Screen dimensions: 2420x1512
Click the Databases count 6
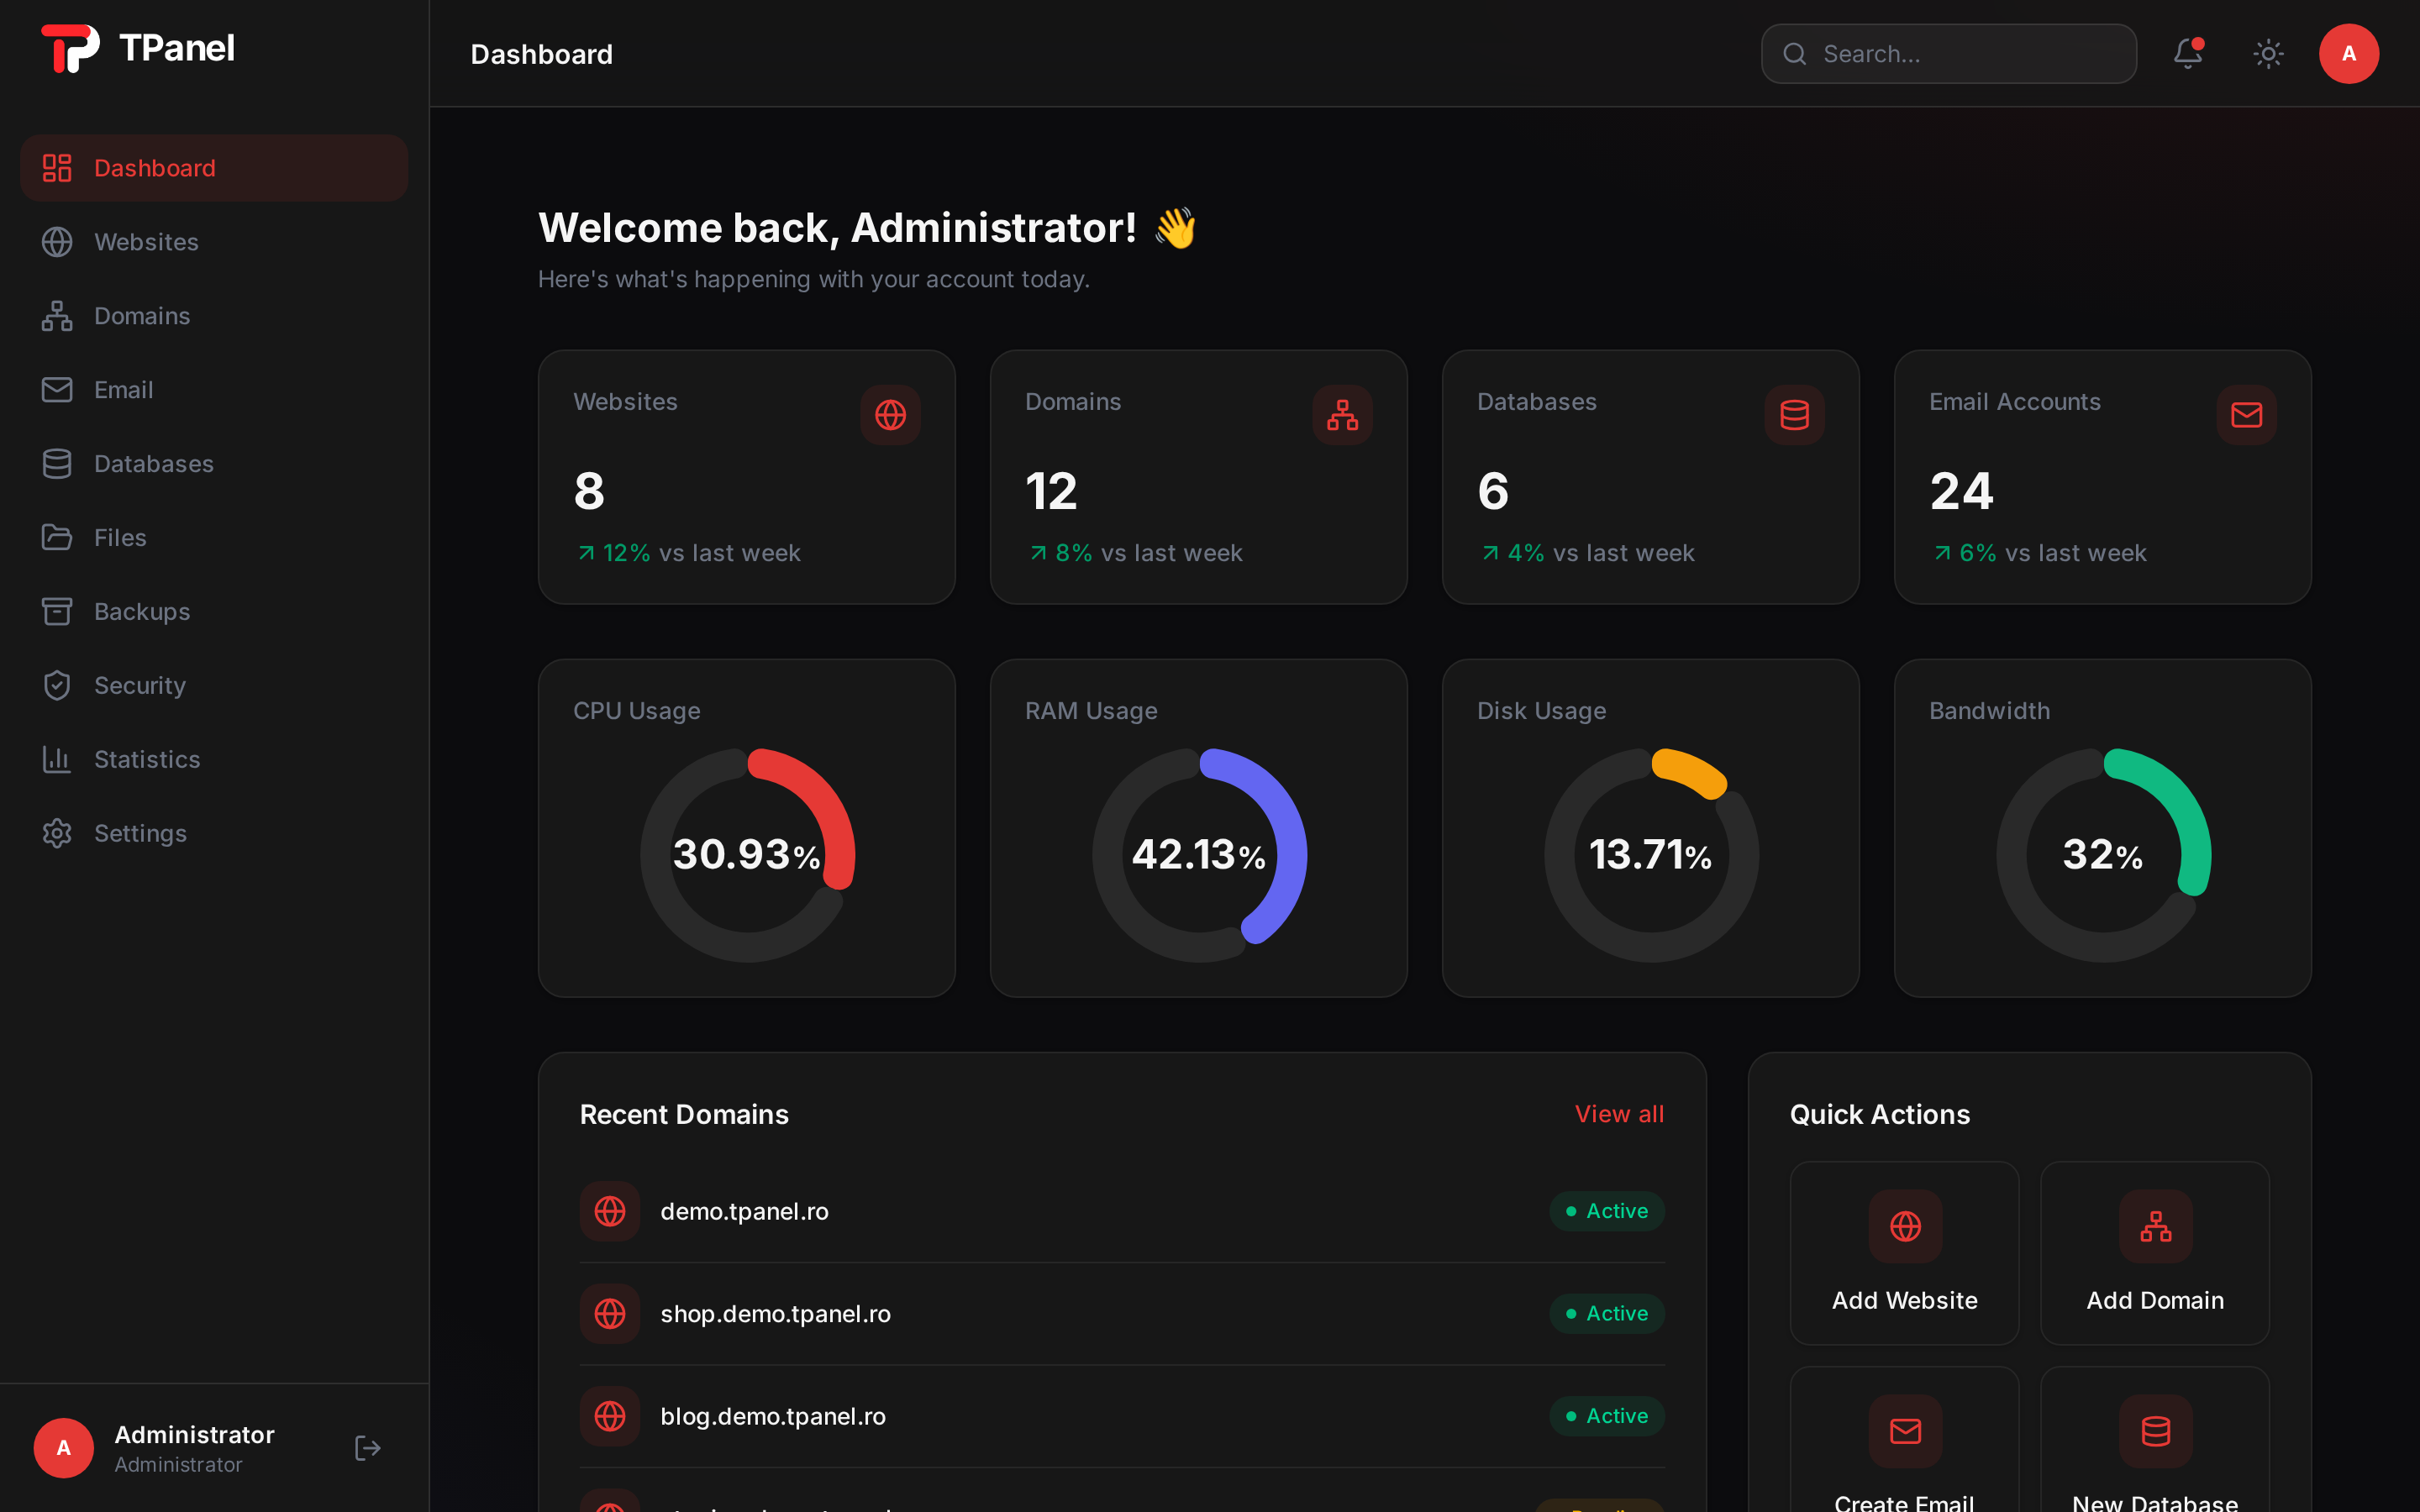(1493, 491)
